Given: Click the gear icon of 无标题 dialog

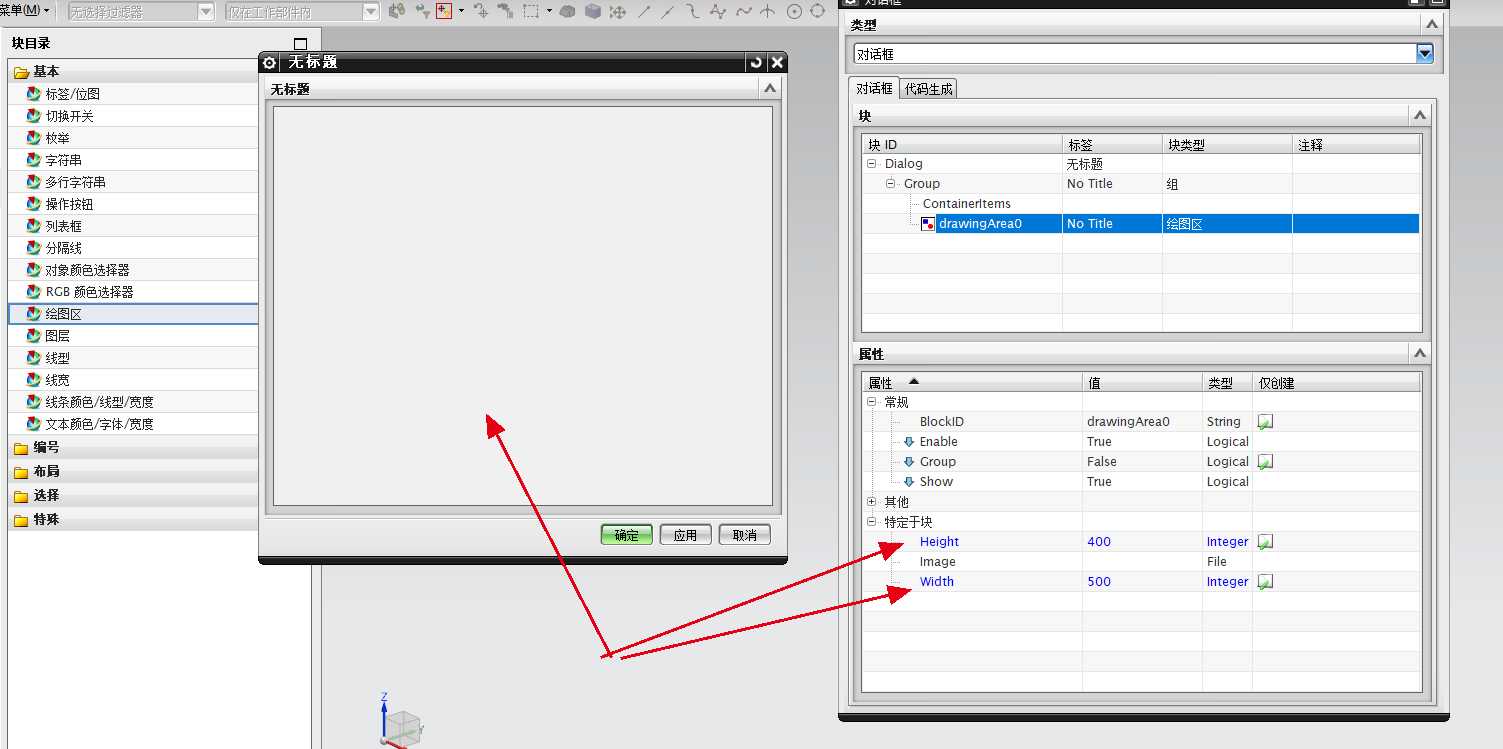Looking at the screenshot, I should [269, 62].
